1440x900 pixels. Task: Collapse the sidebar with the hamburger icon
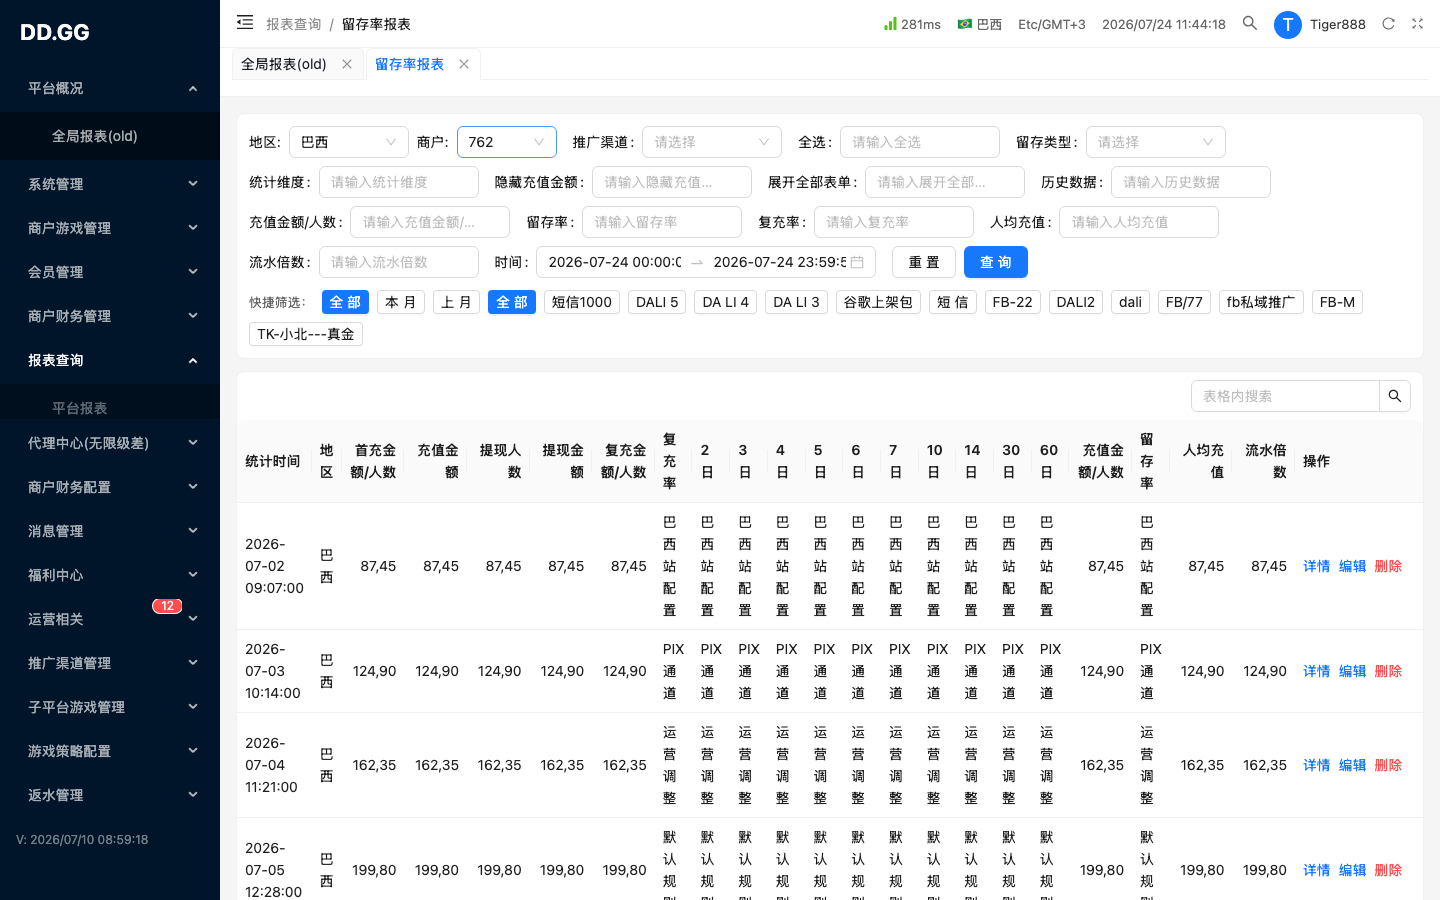point(245,22)
